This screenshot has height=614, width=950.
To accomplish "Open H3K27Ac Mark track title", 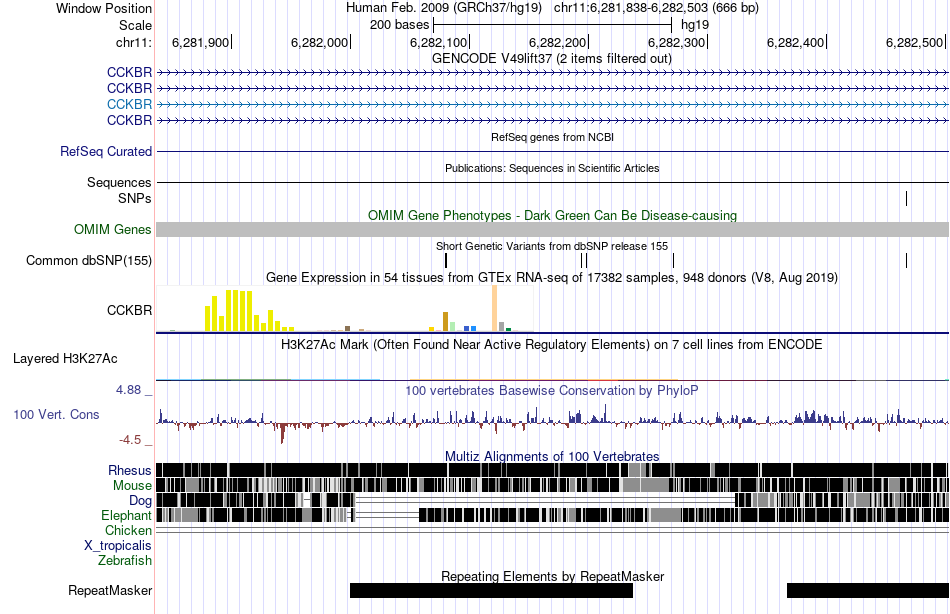I will (x=551, y=345).
